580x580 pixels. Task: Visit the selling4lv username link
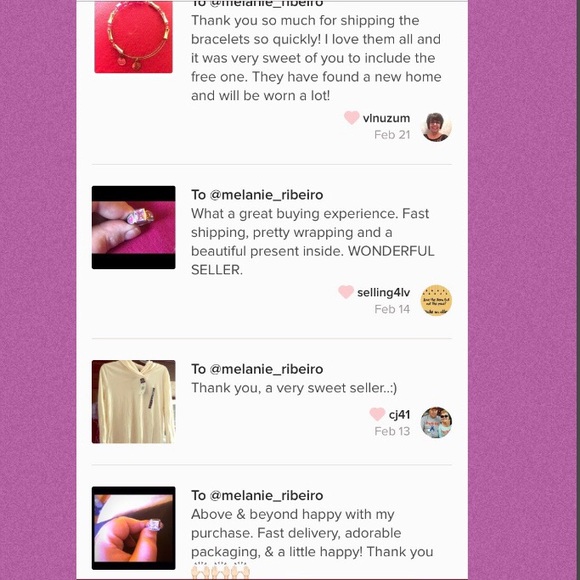[384, 293]
